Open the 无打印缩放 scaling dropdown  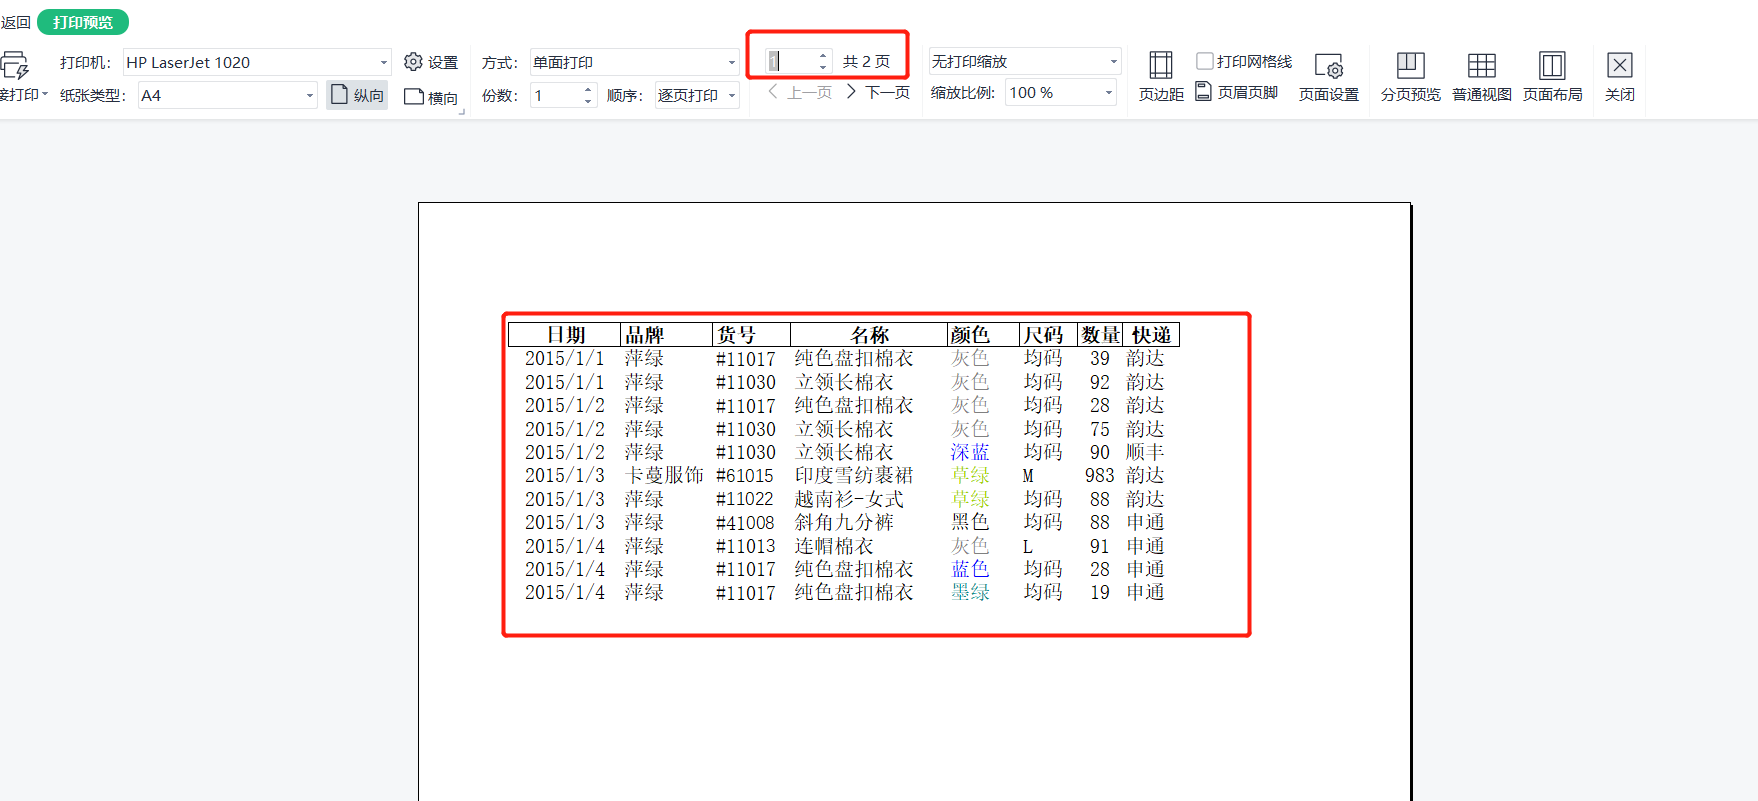(1114, 61)
